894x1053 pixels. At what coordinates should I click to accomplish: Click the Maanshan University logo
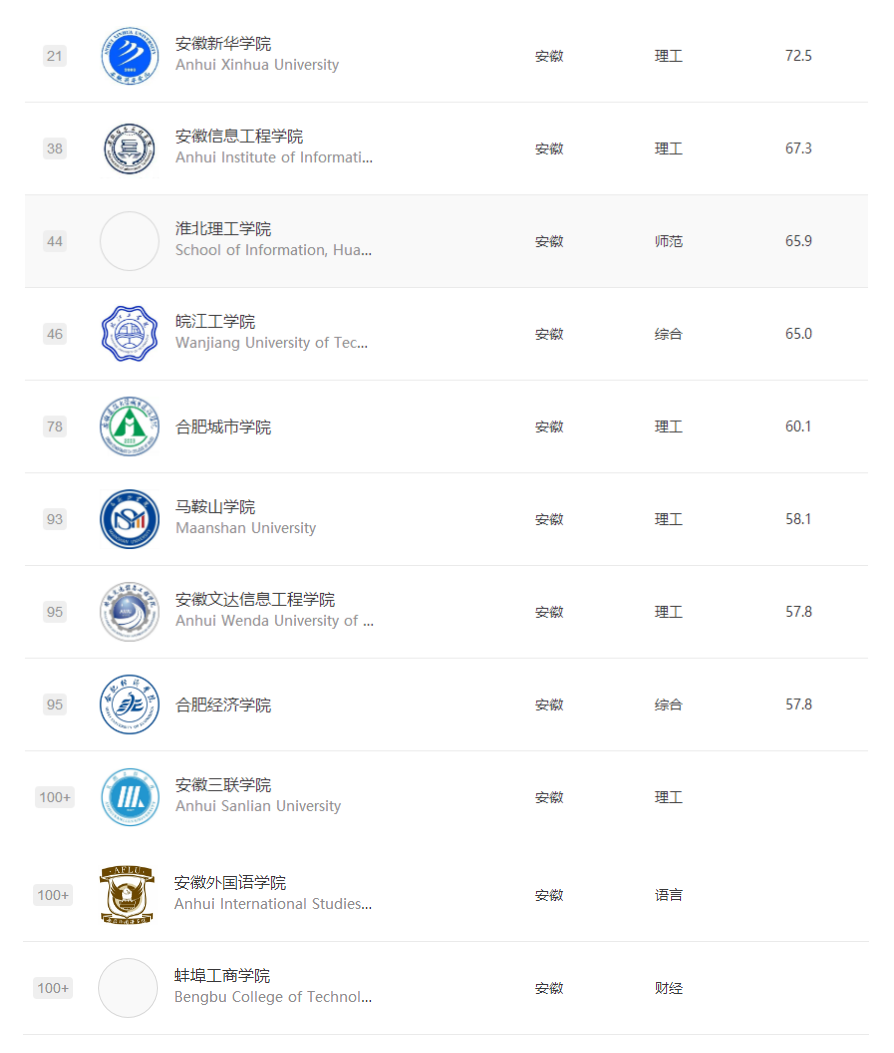click(130, 519)
